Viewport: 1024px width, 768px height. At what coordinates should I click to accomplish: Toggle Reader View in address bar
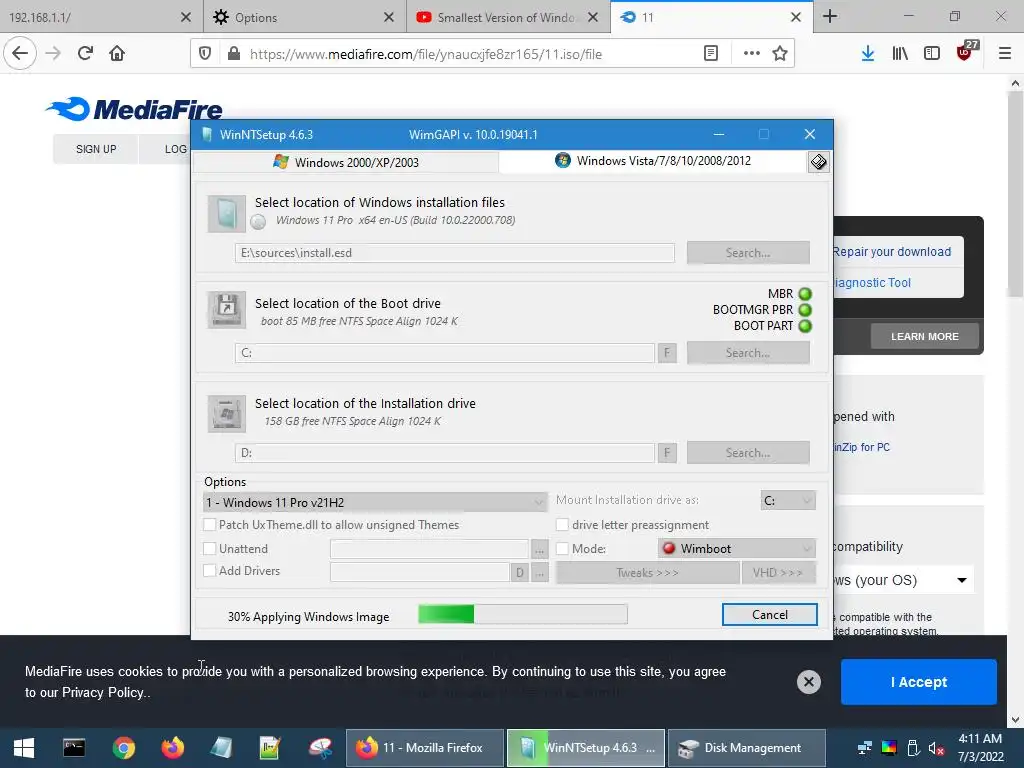(711, 54)
